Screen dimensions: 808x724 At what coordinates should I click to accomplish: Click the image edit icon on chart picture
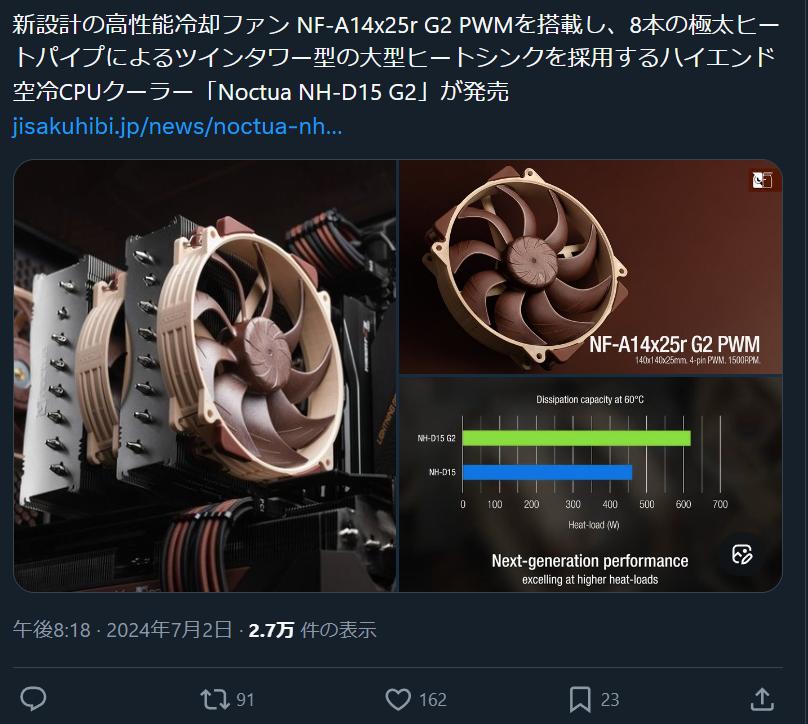pos(742,554)
